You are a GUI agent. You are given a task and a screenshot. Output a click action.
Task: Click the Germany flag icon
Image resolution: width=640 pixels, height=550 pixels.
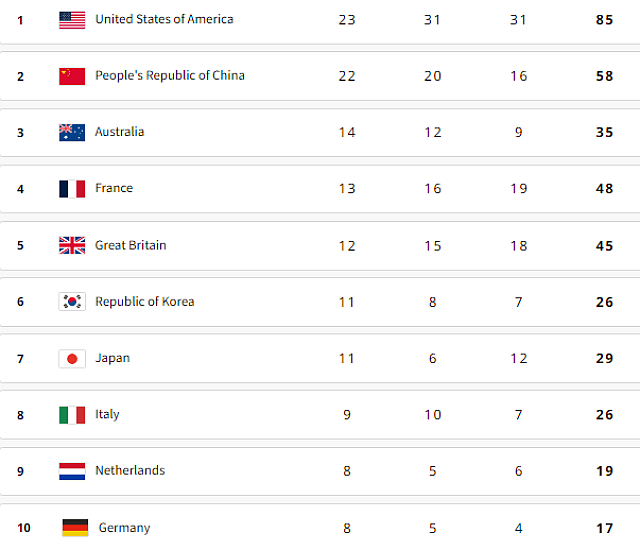(x=75, y=528)
